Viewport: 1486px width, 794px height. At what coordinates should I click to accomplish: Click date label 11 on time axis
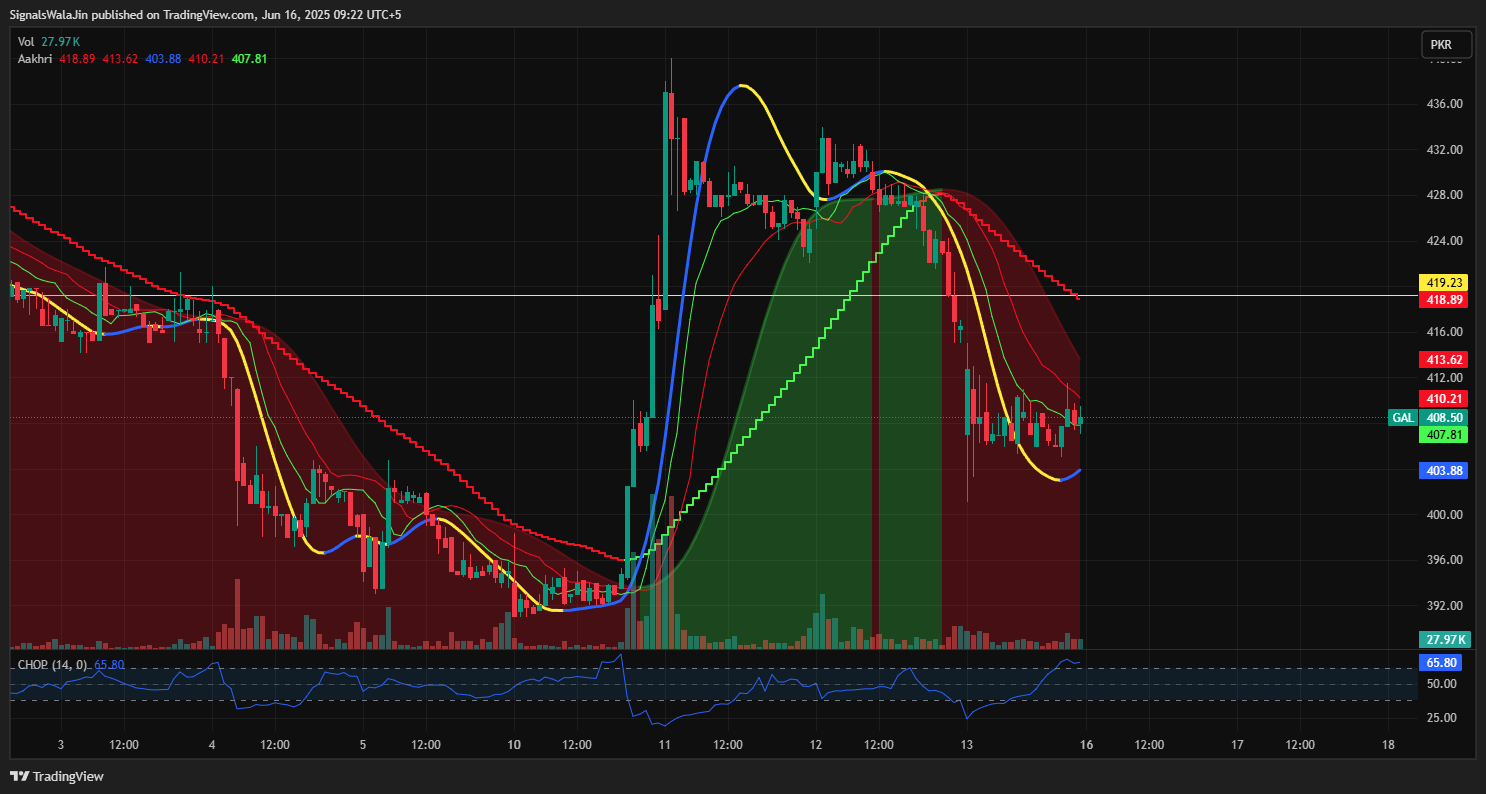click(664, 745)
